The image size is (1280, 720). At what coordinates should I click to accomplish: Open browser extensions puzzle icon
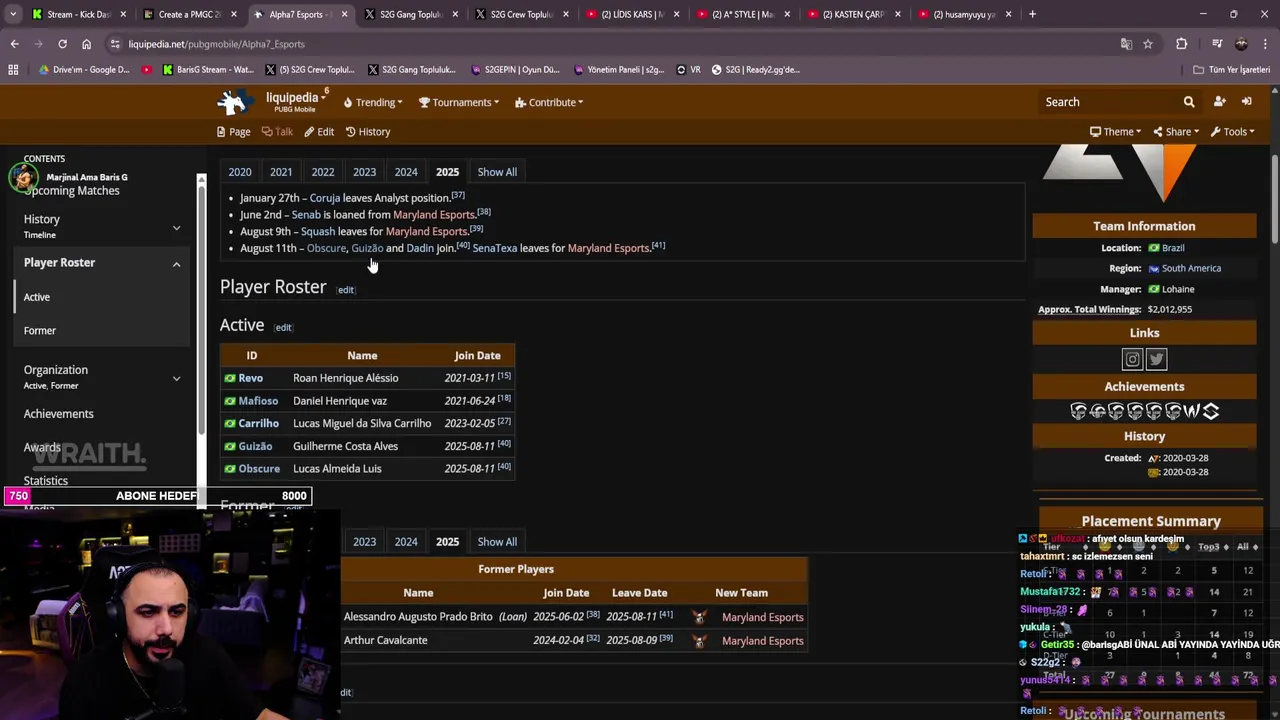(x=1181, y=44)
